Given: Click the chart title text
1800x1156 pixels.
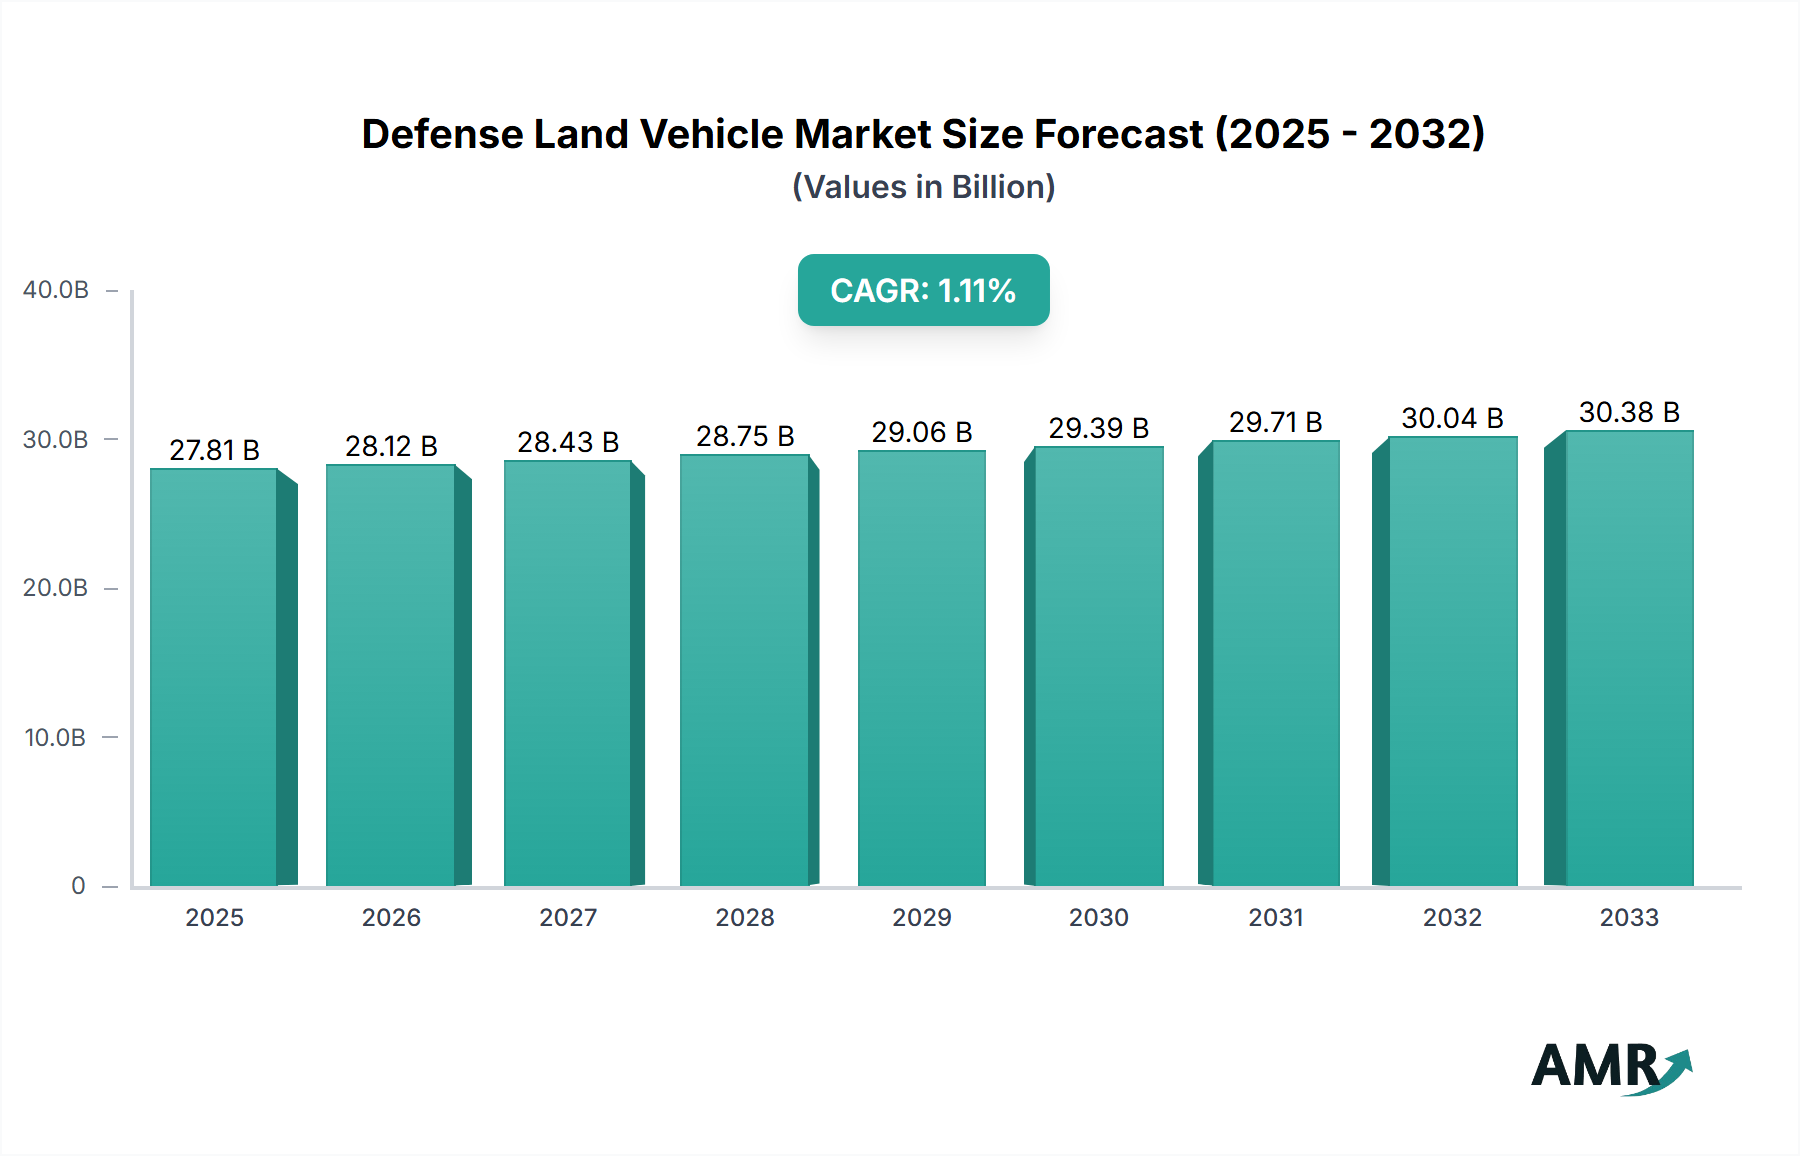Looking at the screenshot, I should click(x=924, y=134).
